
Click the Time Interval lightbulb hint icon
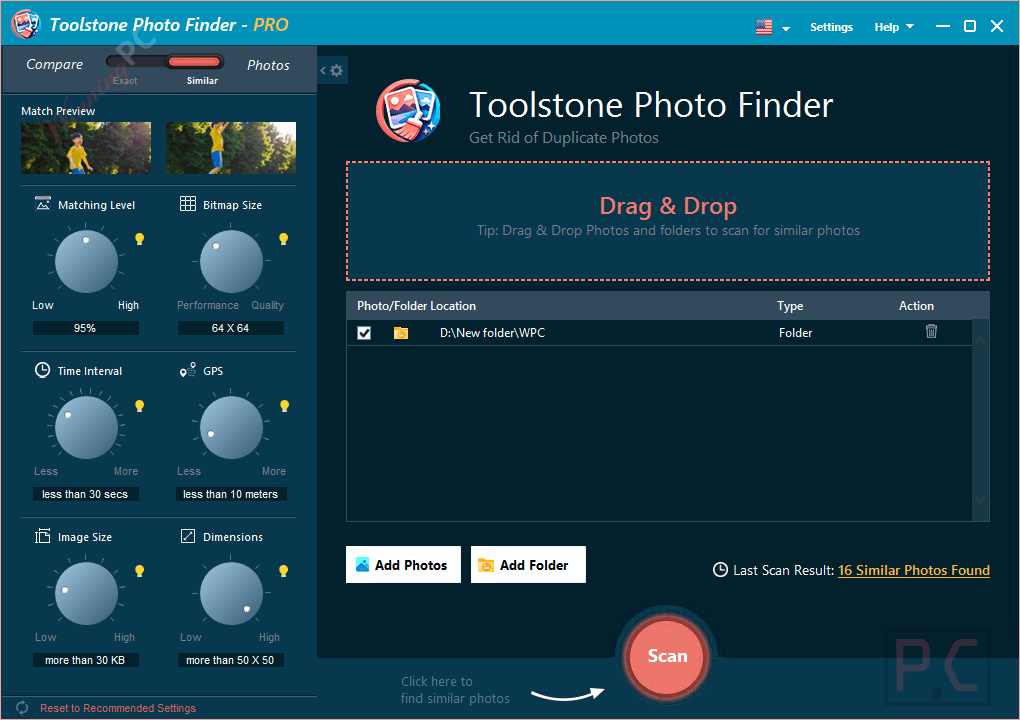(139, 406)
